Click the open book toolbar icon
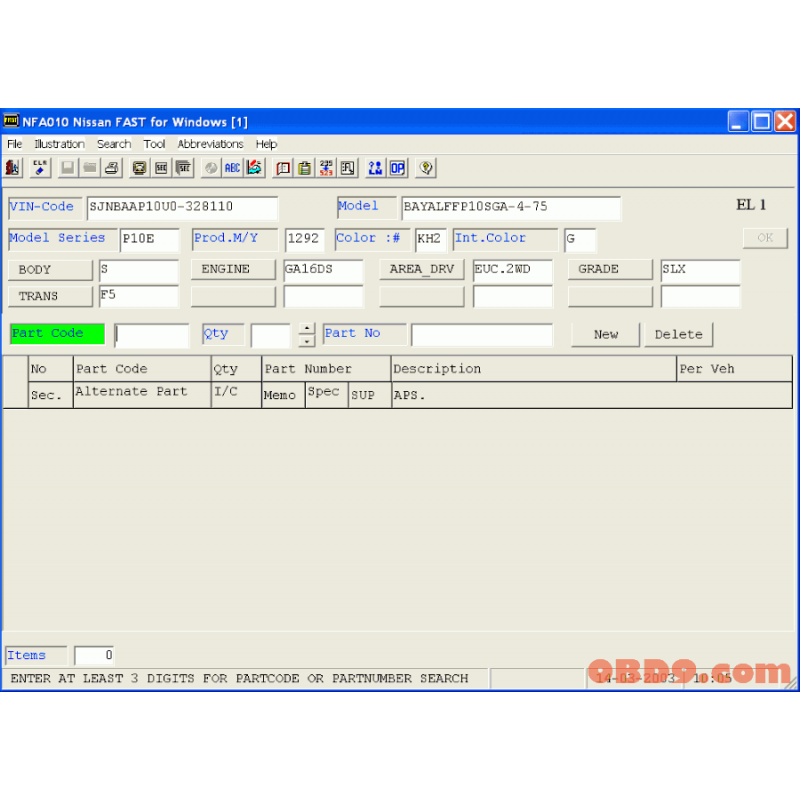Viewport: 800px width, 800px height. pyautogui.click(x=283, y=168)
